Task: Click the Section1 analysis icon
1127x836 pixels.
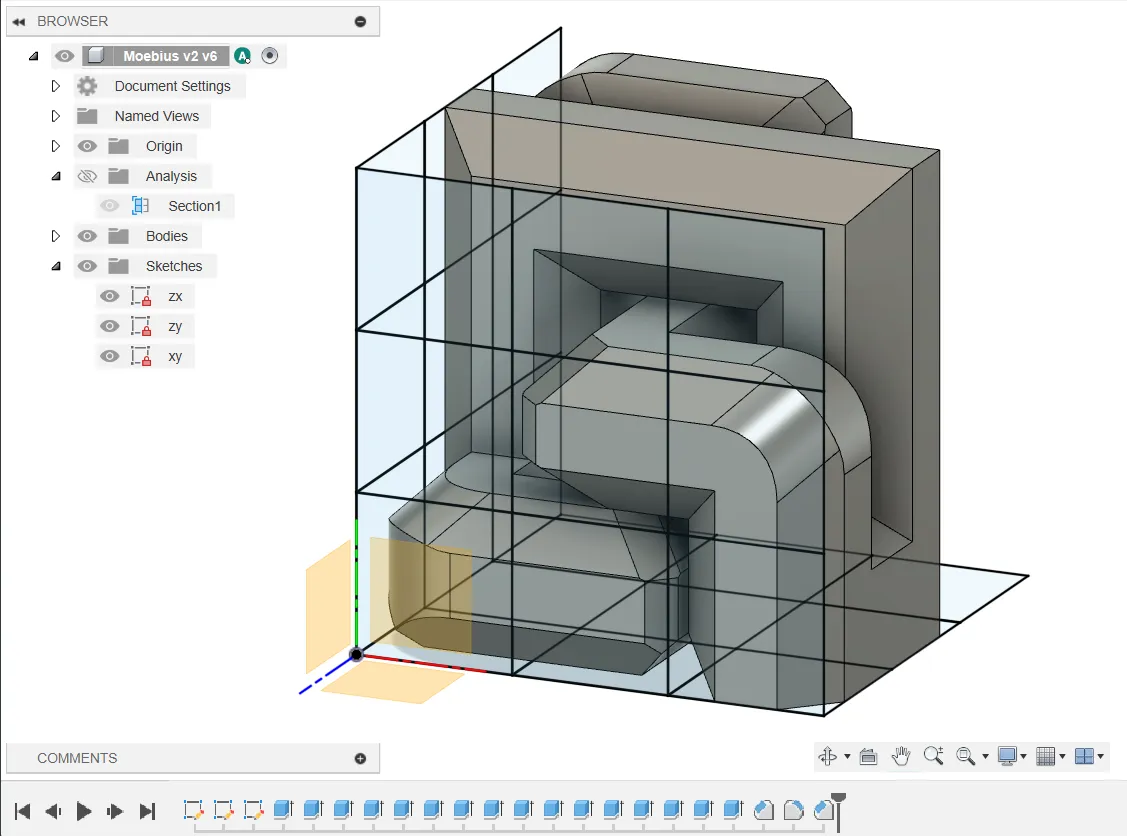Action: point(140,206)
